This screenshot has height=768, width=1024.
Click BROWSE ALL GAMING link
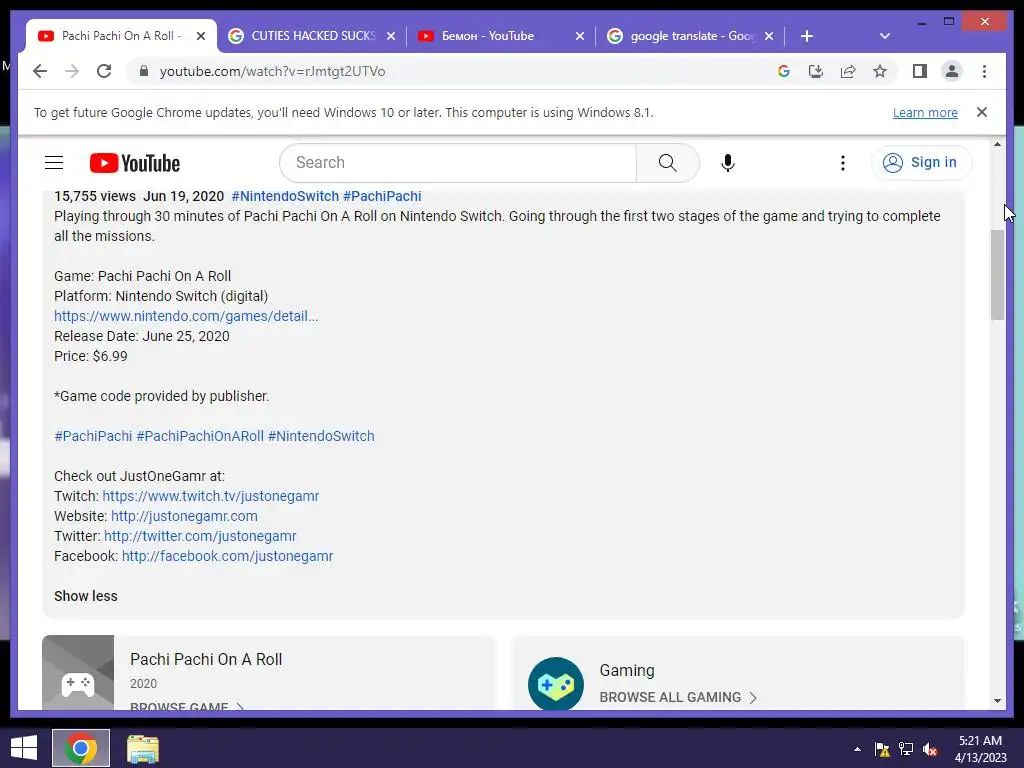click(x=678, y=697)
